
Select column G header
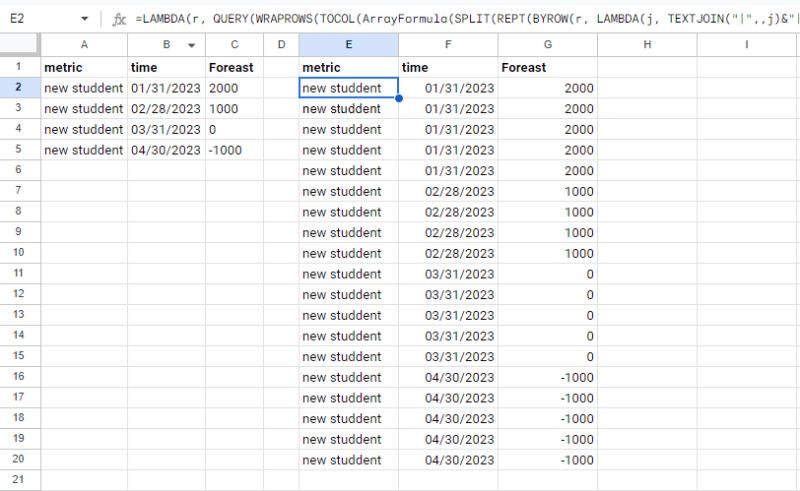point(547,45)
